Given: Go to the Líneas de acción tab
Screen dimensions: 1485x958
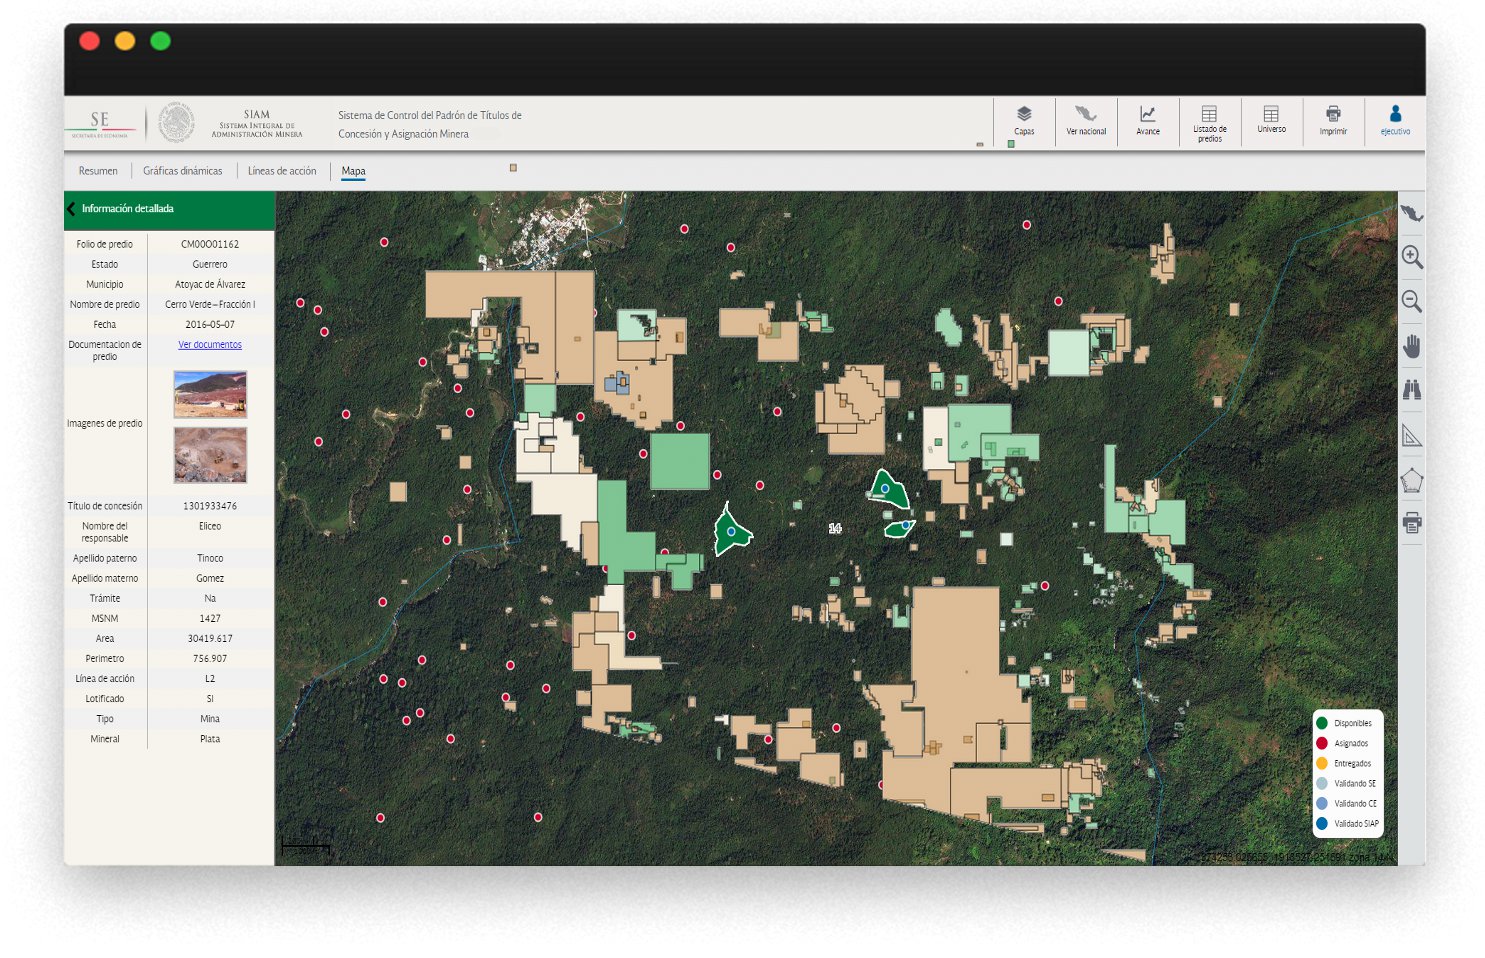Looking at the screenshot, I should tap(282, 171).
